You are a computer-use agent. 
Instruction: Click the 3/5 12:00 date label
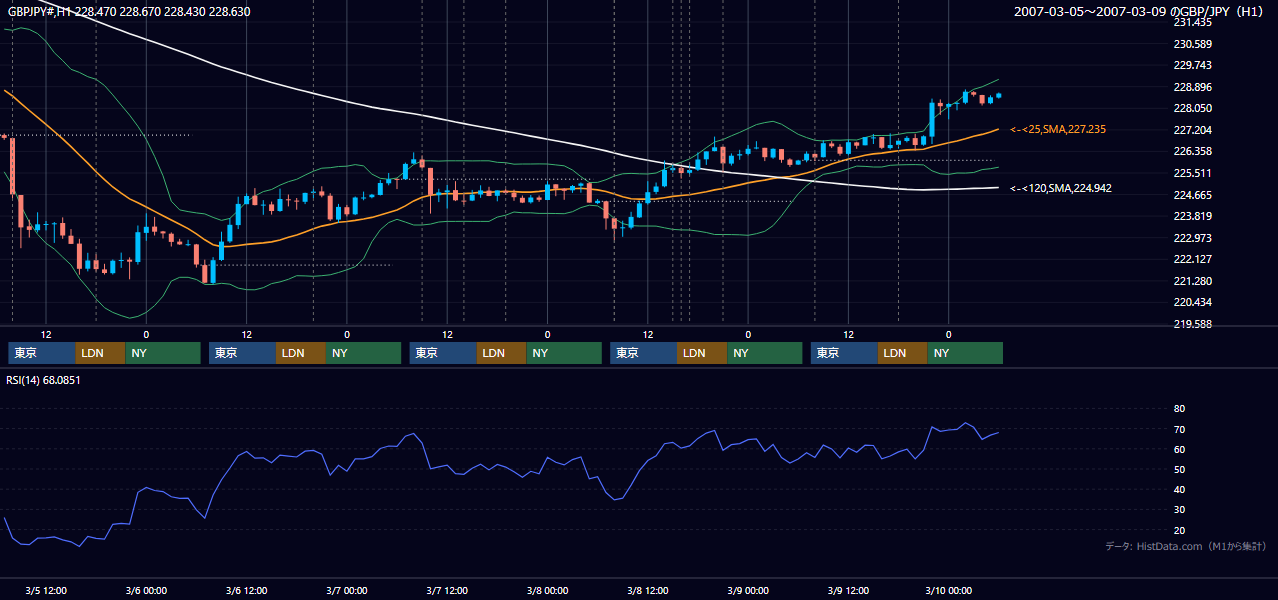[x=46, y=591]
